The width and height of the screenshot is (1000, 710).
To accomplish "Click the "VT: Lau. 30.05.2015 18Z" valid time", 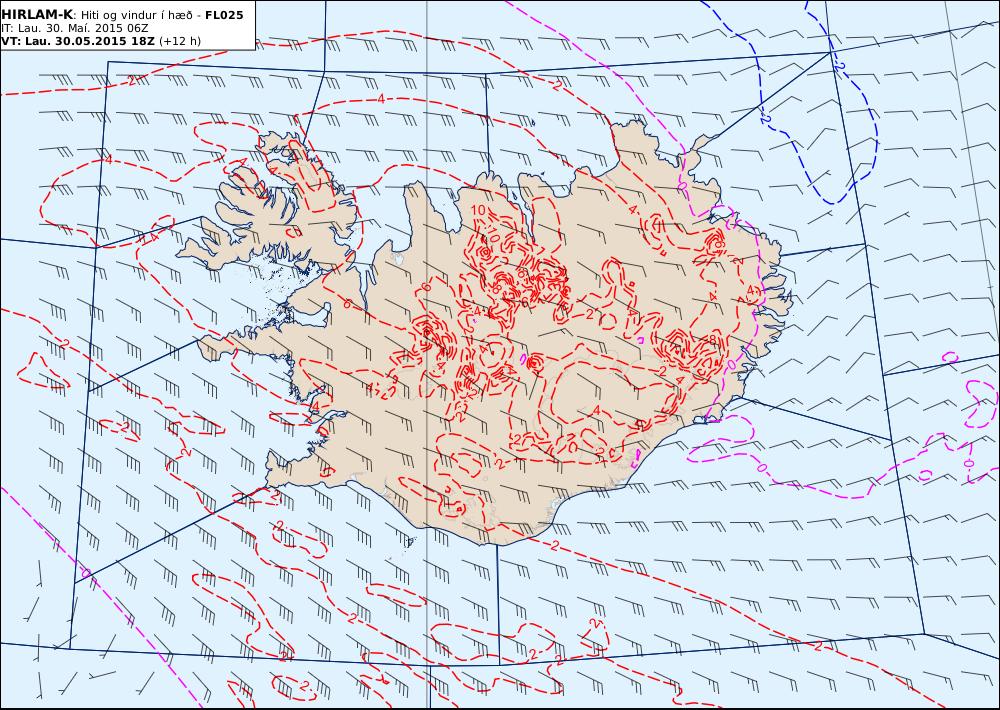I will pyautogui.click(x=78, y=41).
